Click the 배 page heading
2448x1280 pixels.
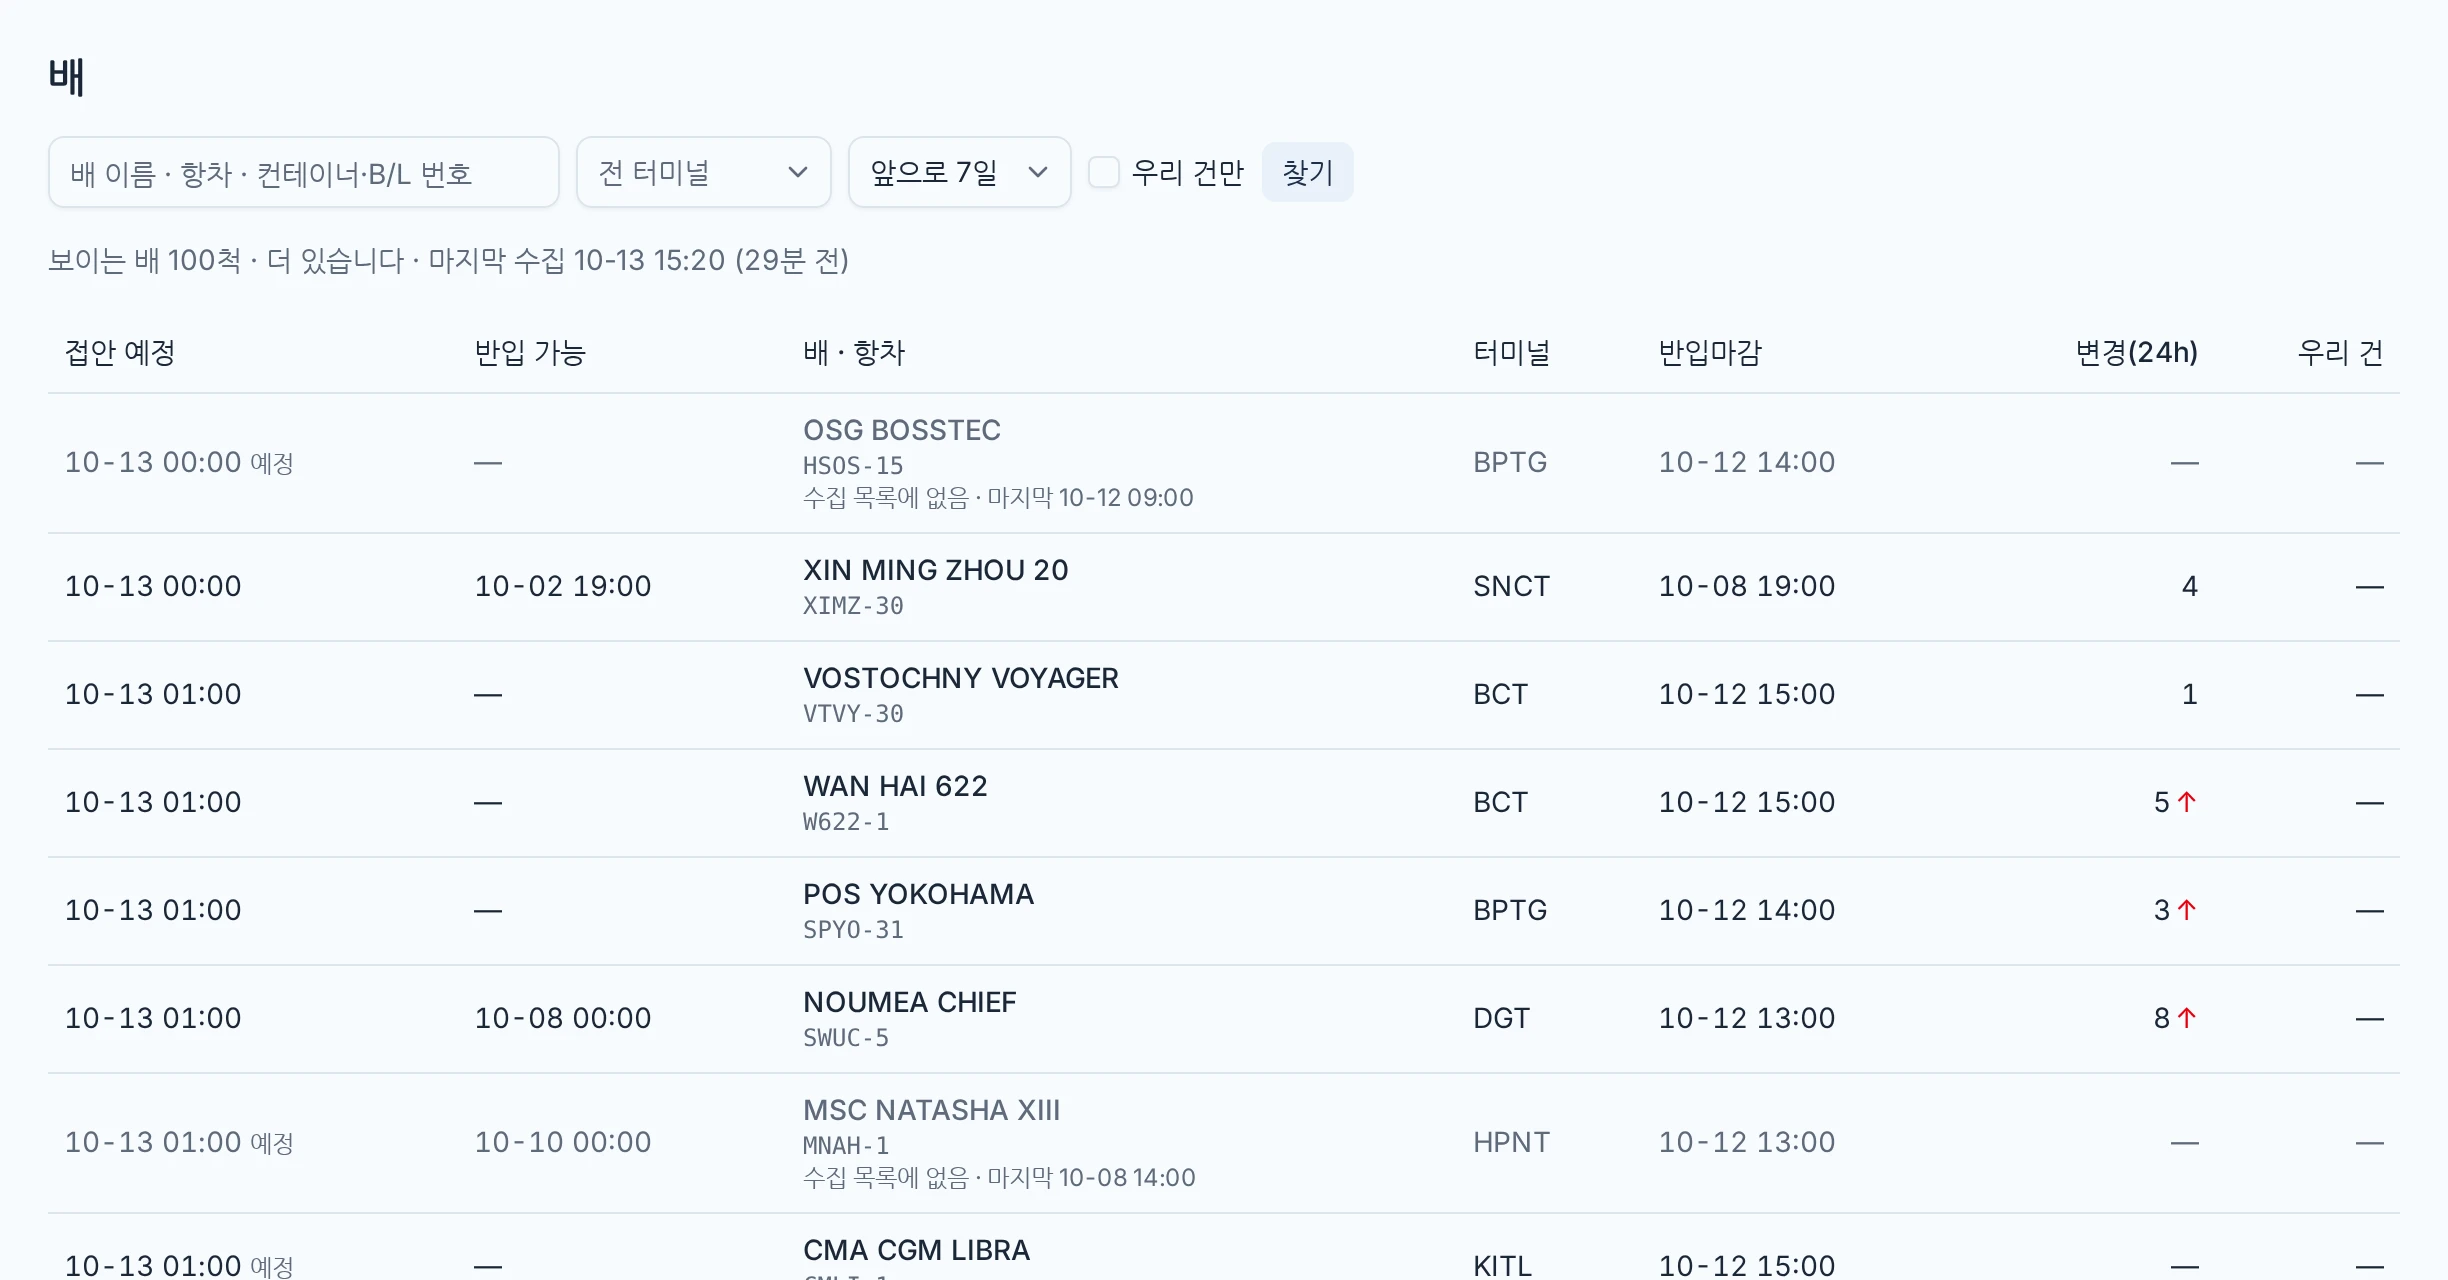pyautogui.click(x=66, y=76)
